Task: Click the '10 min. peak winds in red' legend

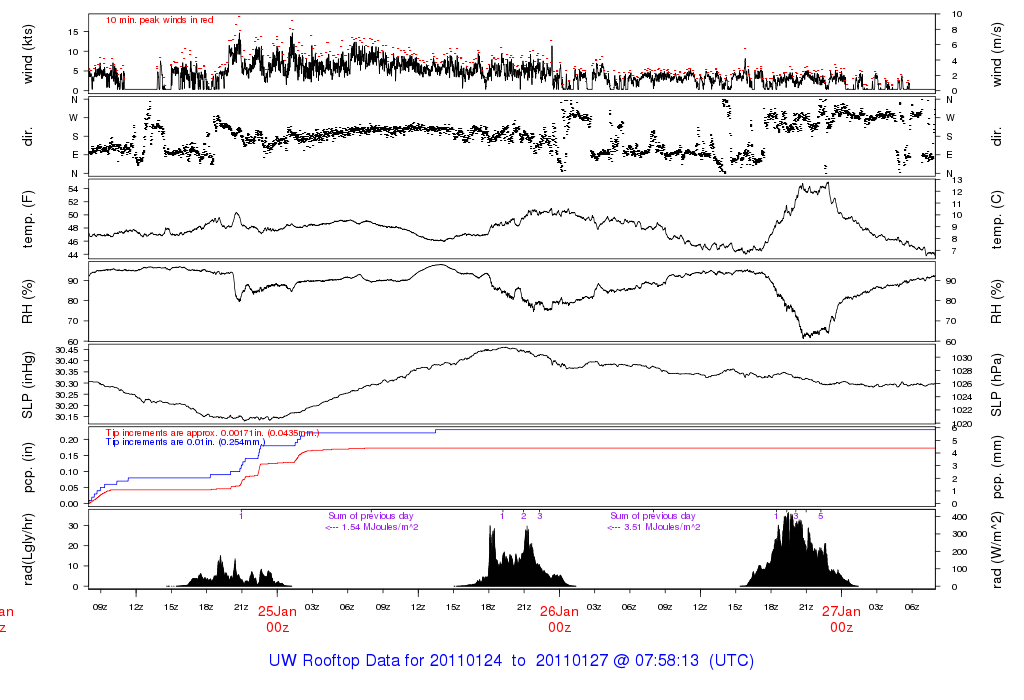Action: 159,19
